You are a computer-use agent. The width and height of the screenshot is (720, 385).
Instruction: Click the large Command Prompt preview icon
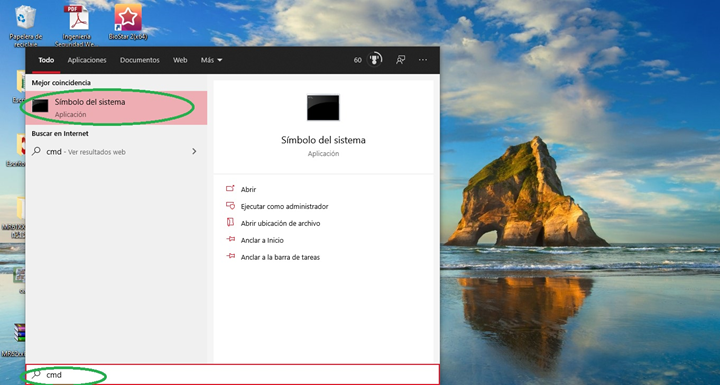[x=323, y=108]
